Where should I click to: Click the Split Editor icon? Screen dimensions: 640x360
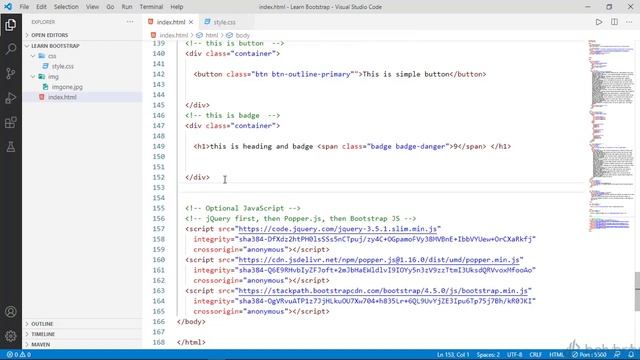coord(614,22)
